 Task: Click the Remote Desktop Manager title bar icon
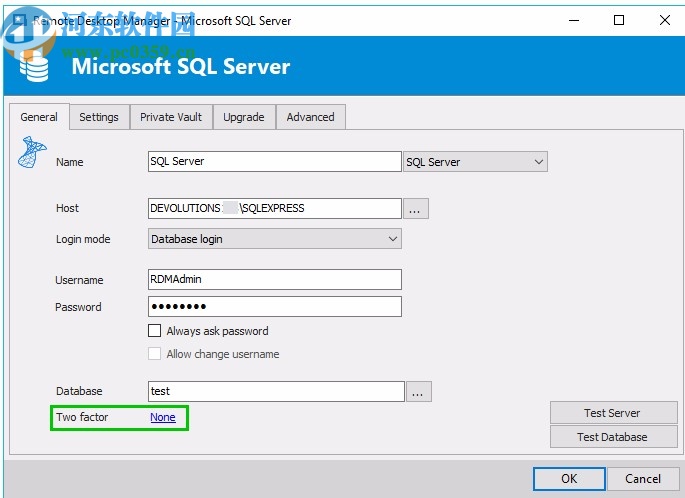pyautogui.click(x=20, y=20)
